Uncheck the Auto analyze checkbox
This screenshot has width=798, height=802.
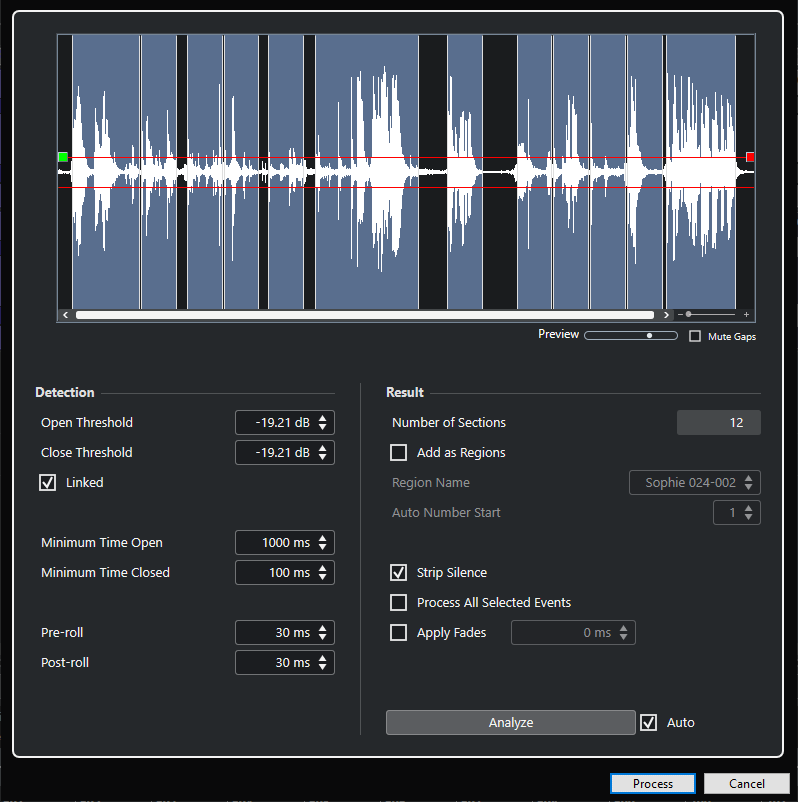(649, 722)
